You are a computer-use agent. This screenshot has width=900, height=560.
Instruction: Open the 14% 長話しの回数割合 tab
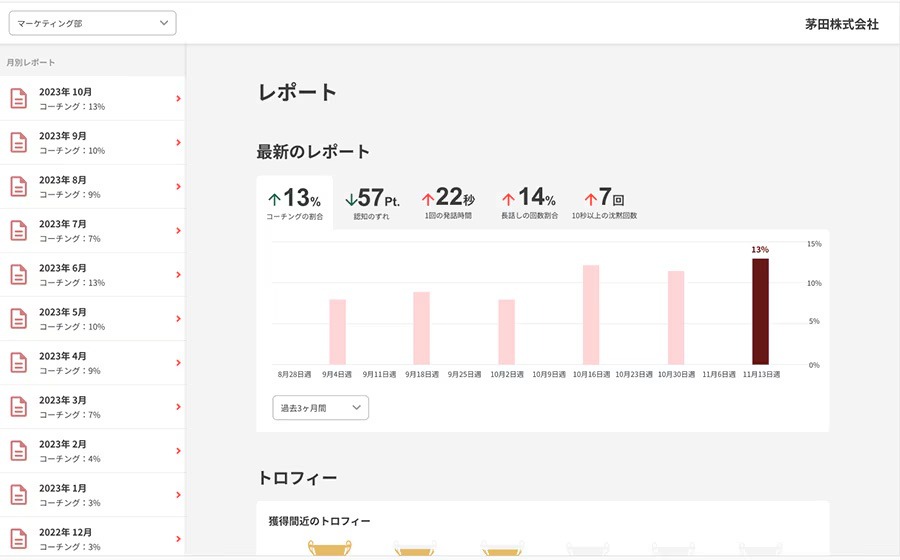coord(529,203)
